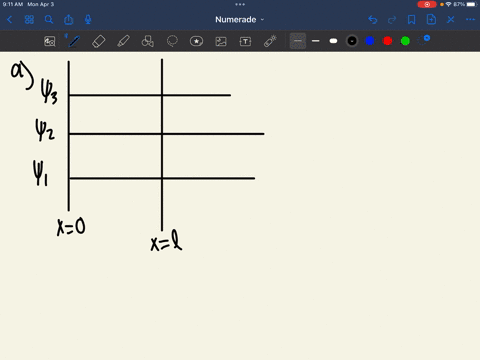Expand the Numerade title dropdown
The image size is (480, 360).
tap(240, 20)
